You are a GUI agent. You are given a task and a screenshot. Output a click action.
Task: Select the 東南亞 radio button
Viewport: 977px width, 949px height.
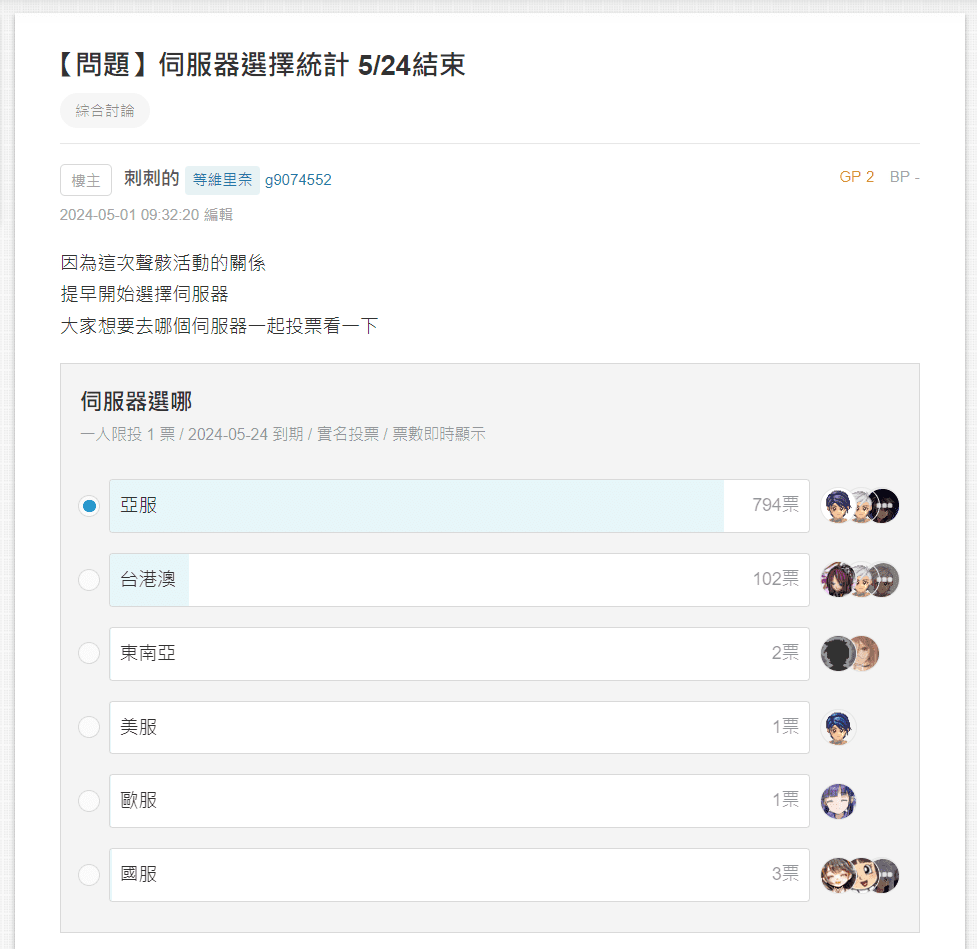[89, 653]
